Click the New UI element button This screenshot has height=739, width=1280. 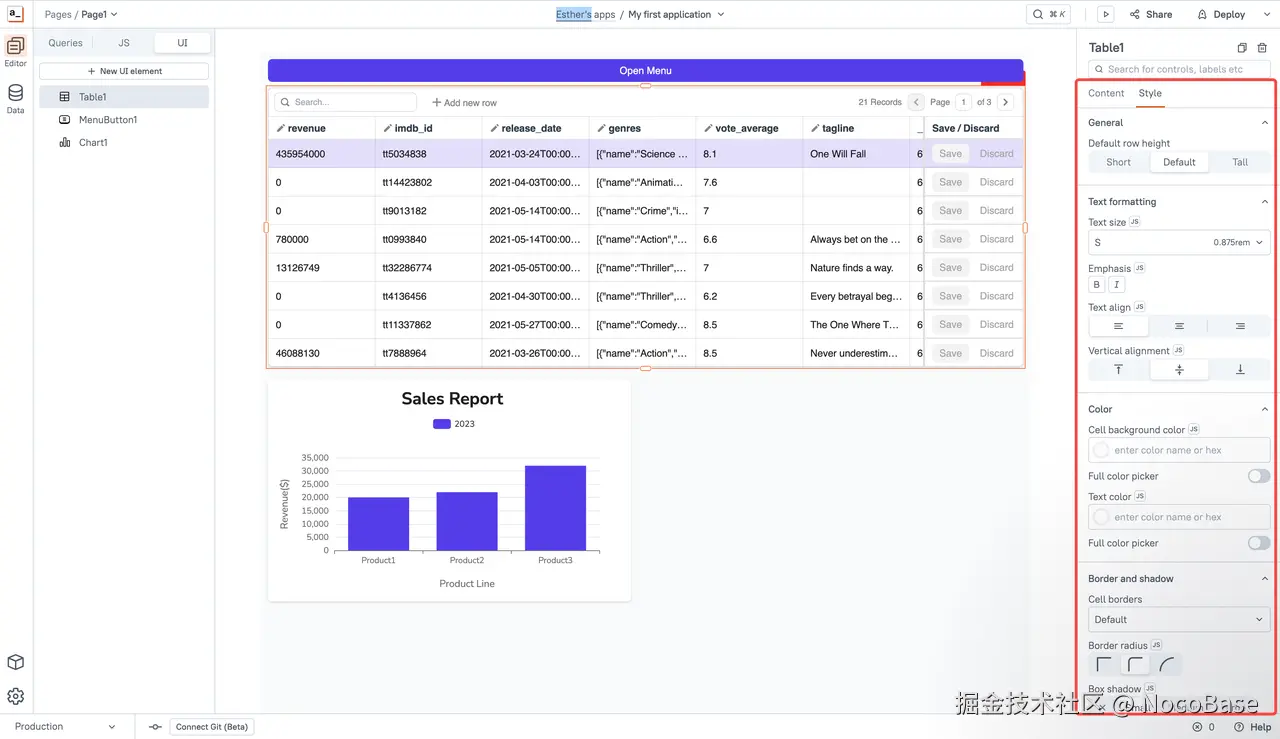pos(123,71)
